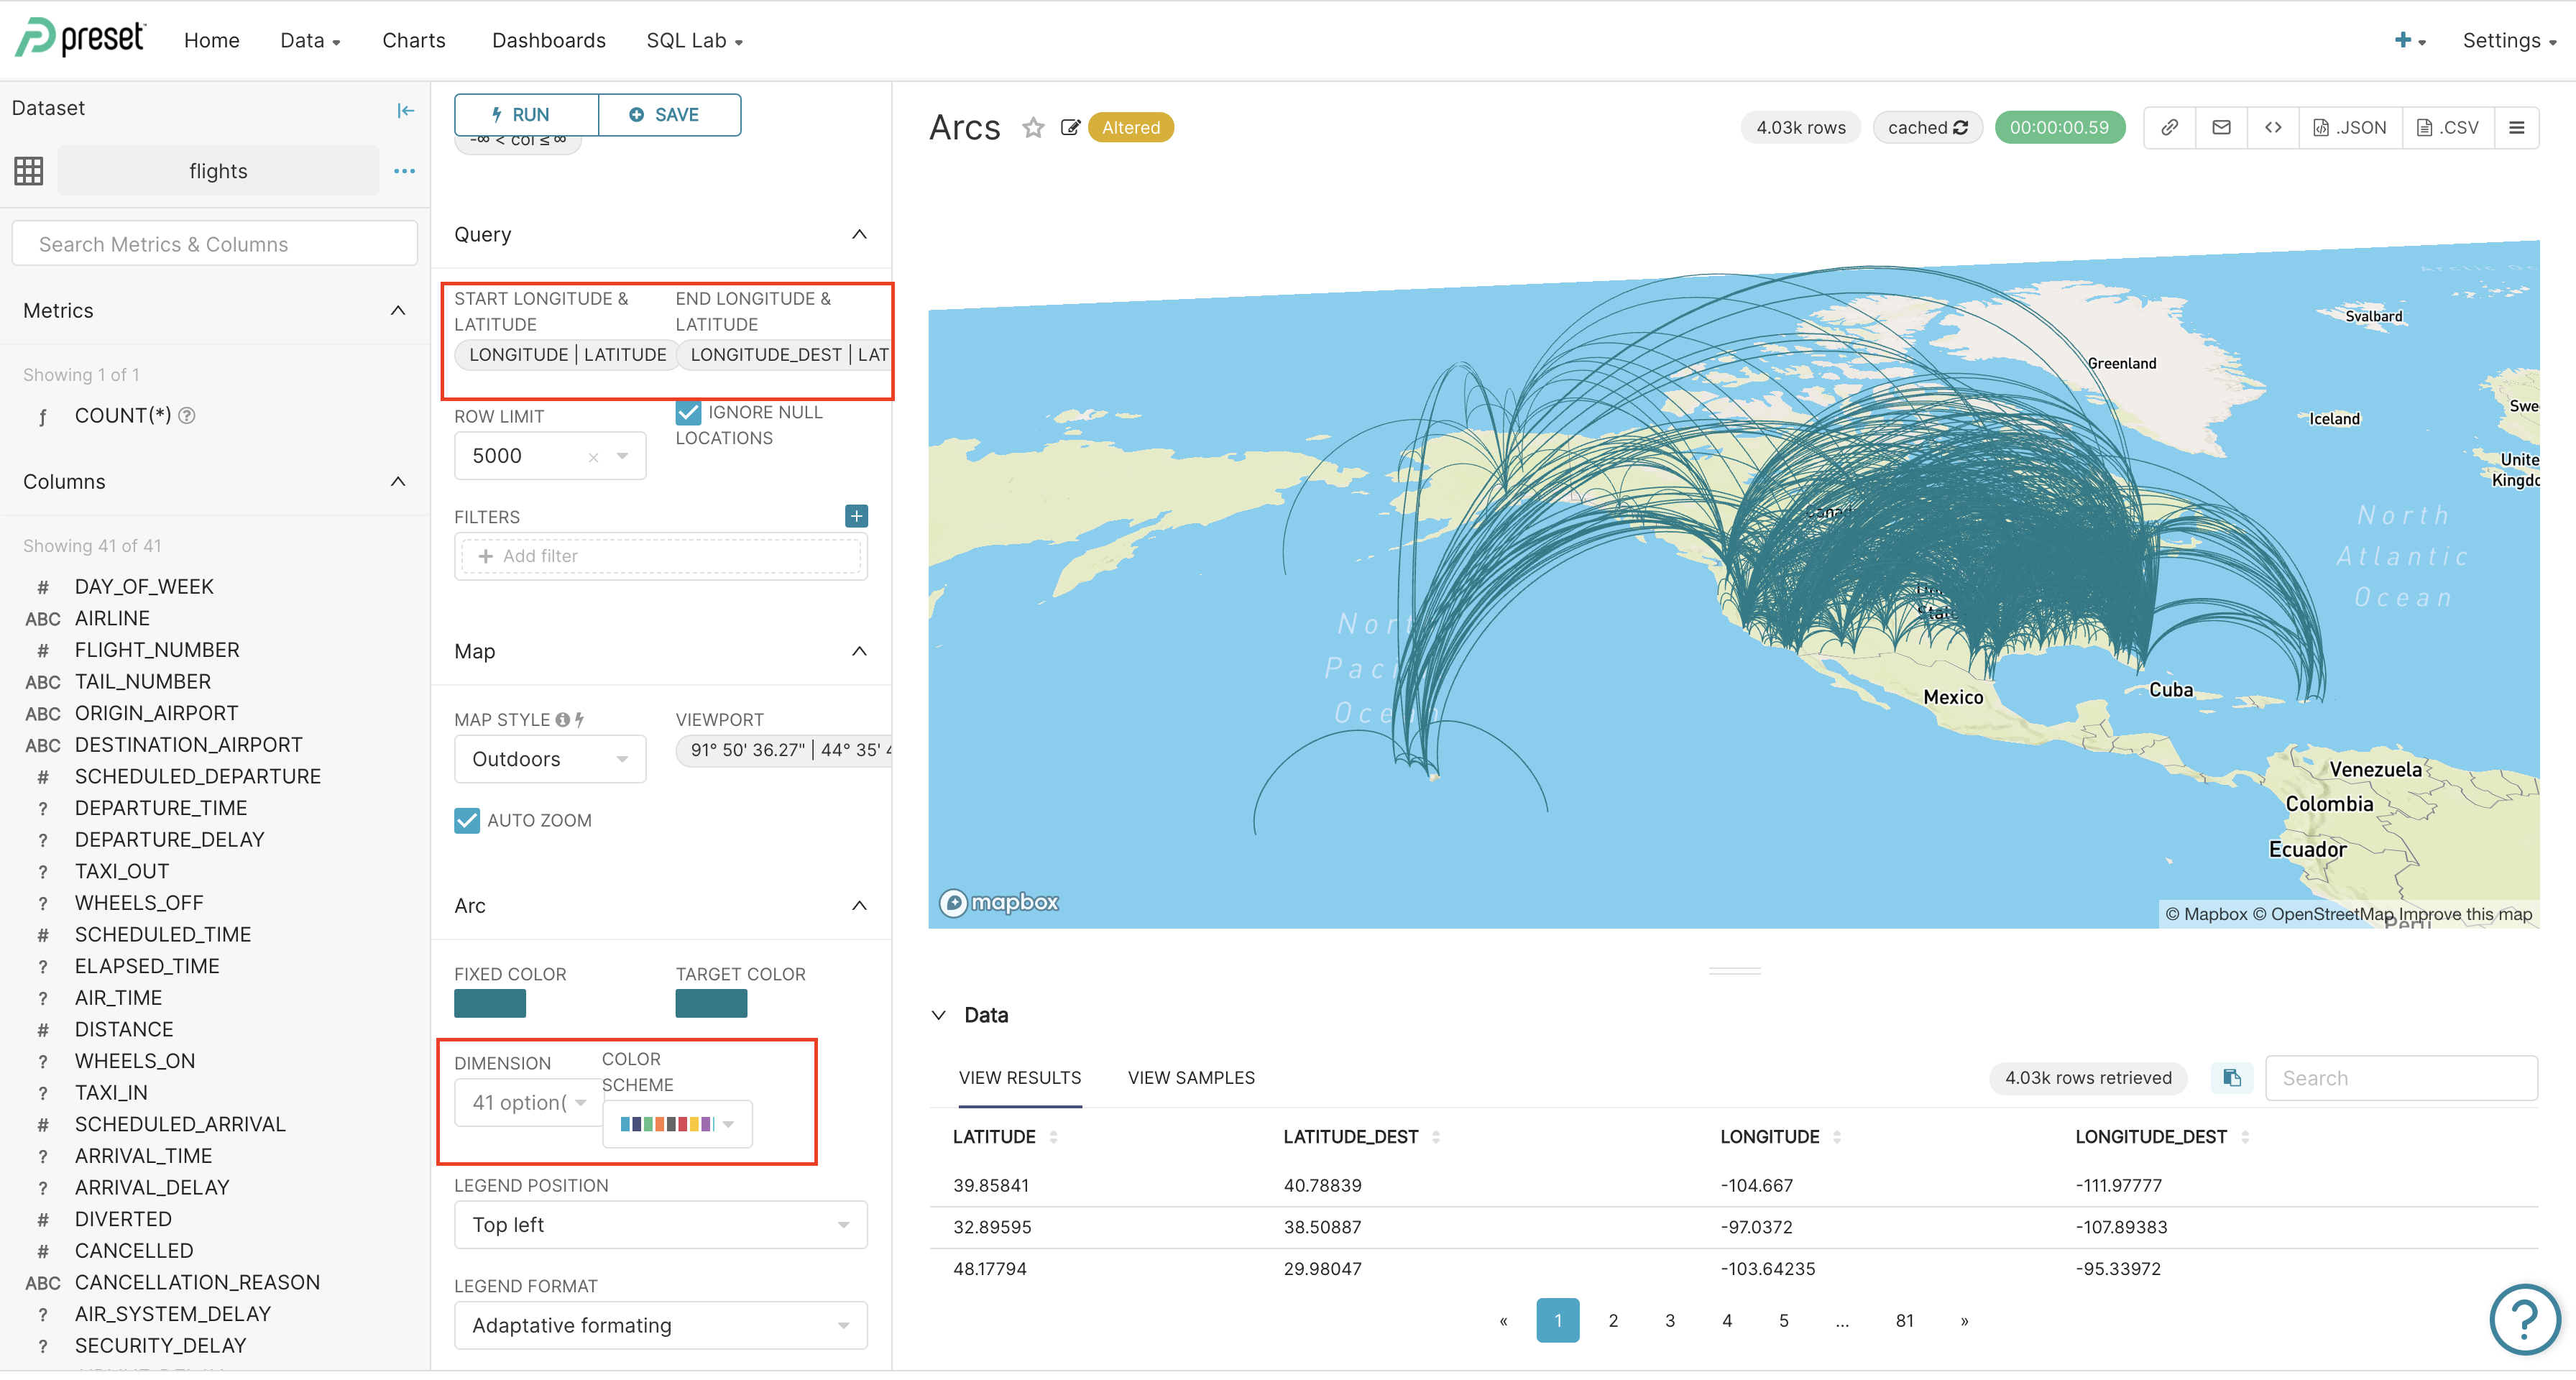
Task: Click the Search Metrics & Columns field
Action: pyautogui.click(x=214, y=244)
